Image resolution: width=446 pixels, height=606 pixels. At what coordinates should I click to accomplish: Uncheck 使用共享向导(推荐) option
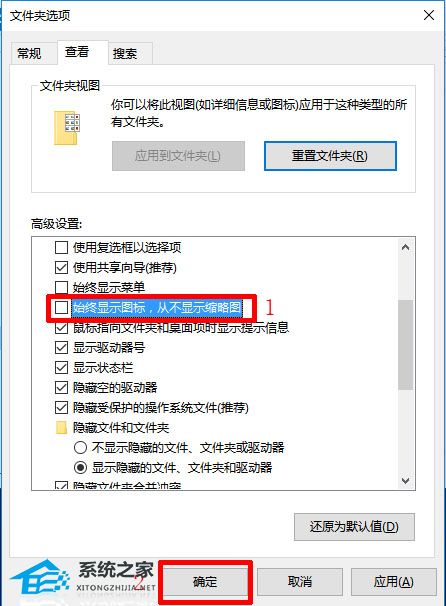61,267
